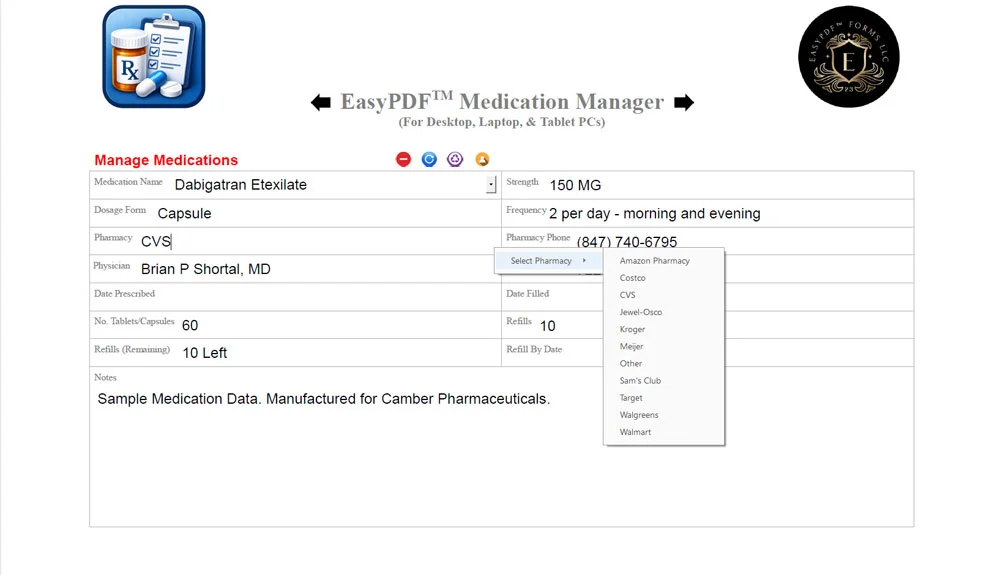Click the purple recycle icon
This screenshot has height=575, width=1000.
(455, 159)
